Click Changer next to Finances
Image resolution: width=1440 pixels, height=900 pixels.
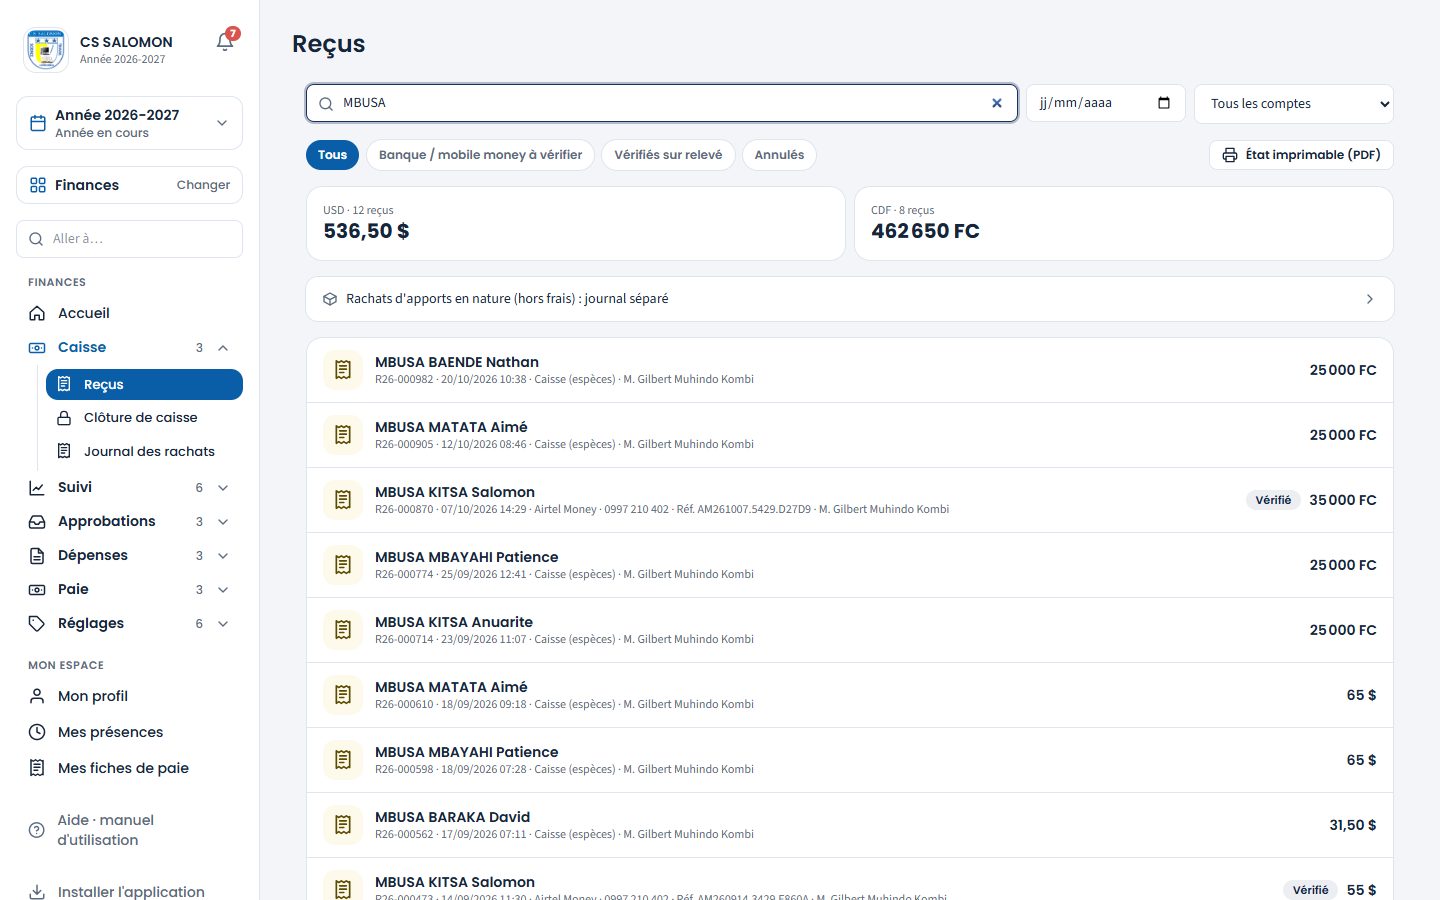[203, 185]
